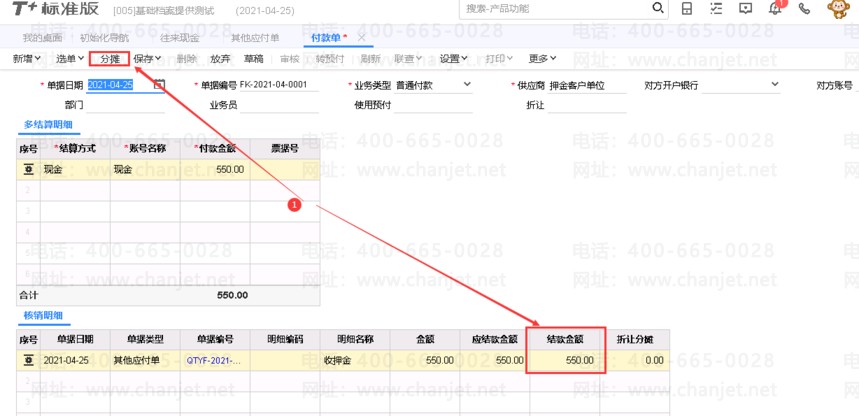Image resolution: width=859 pixels, height=416 pixels.
Task: Click the message feedback icon
Action: tap(745, 9)
